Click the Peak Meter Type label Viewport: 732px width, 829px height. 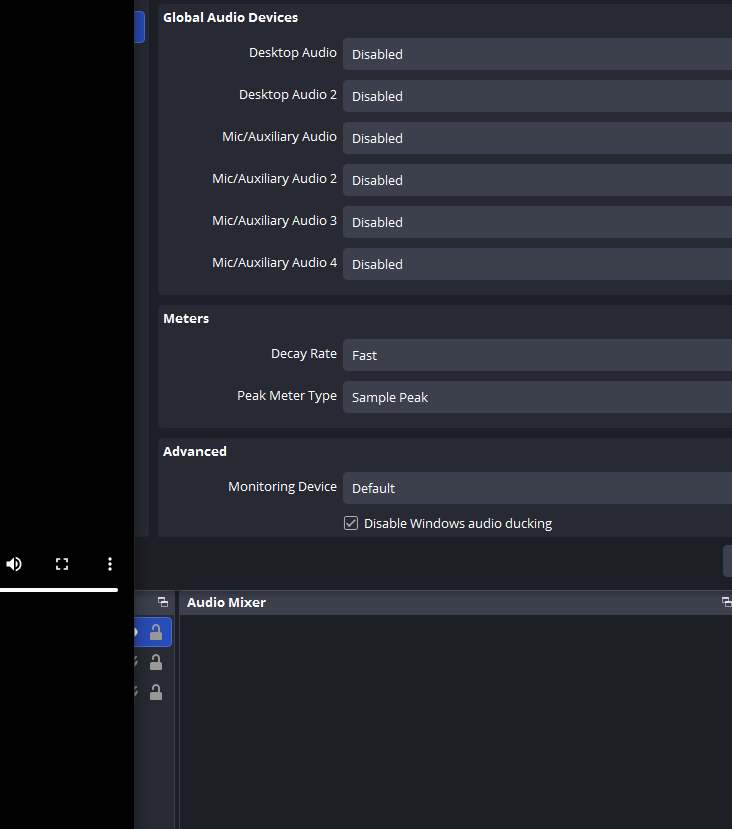tap(287, 396)
